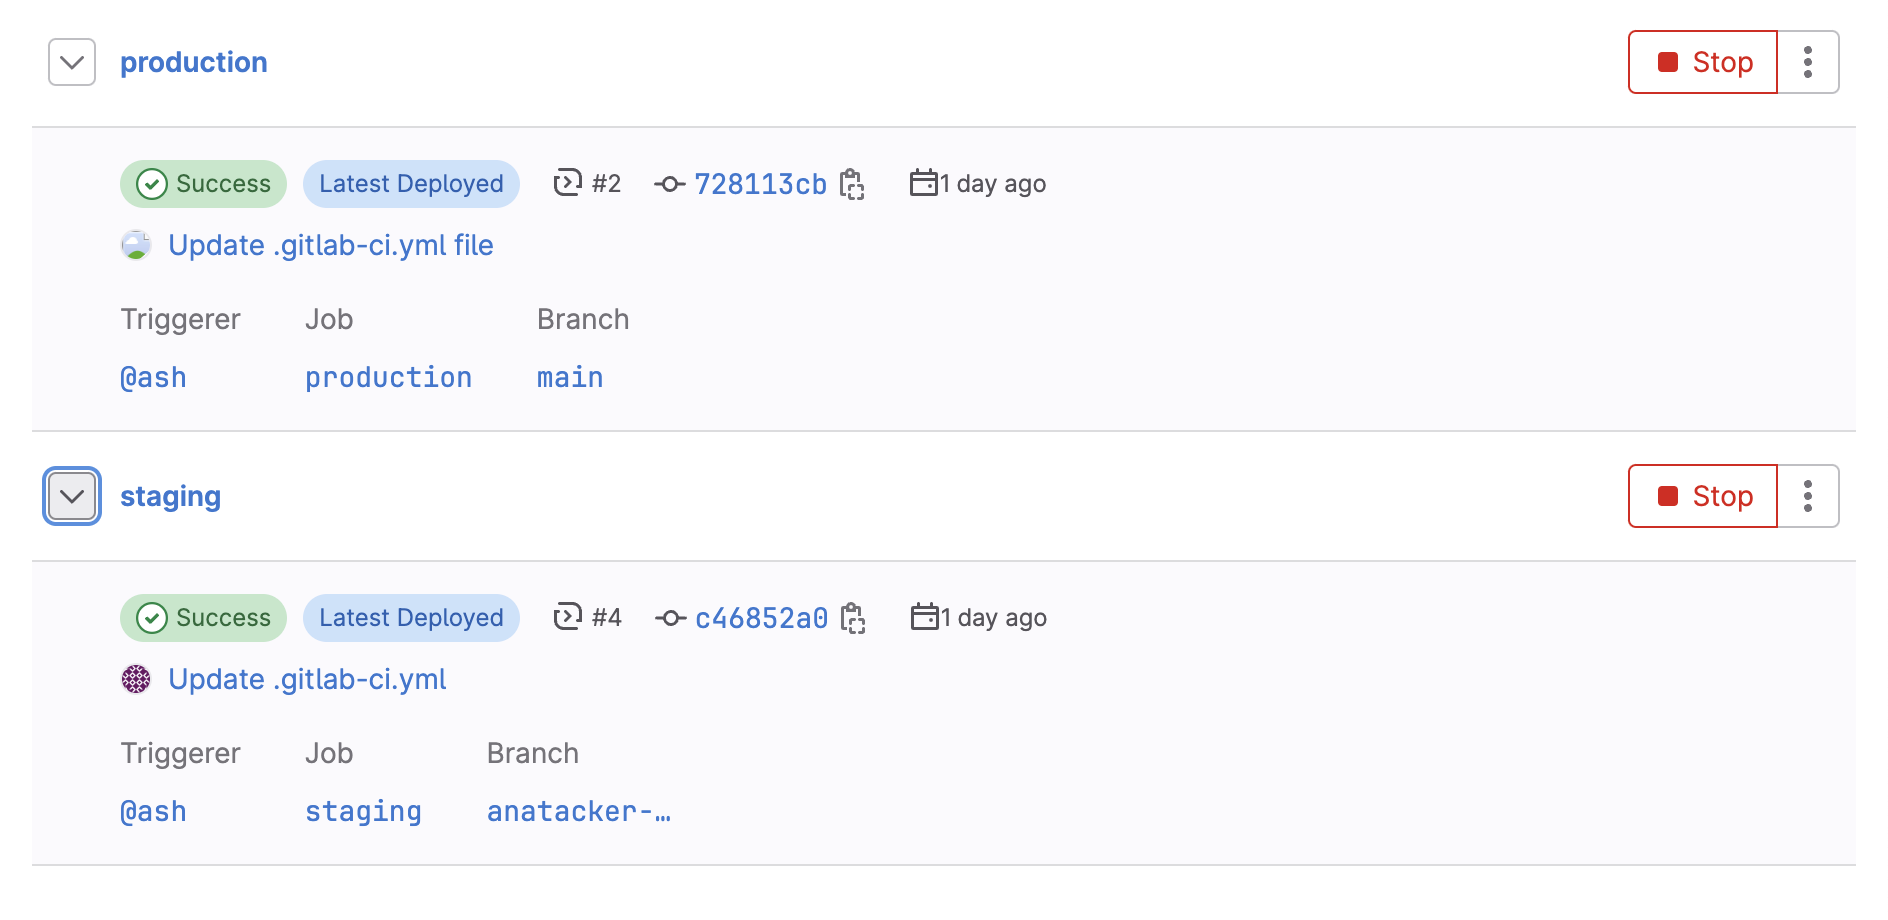Image resolution: width=1888 pixels, height=920 pixels.
Task: Stop the staging environment
Action: [x=1703, y=496]
